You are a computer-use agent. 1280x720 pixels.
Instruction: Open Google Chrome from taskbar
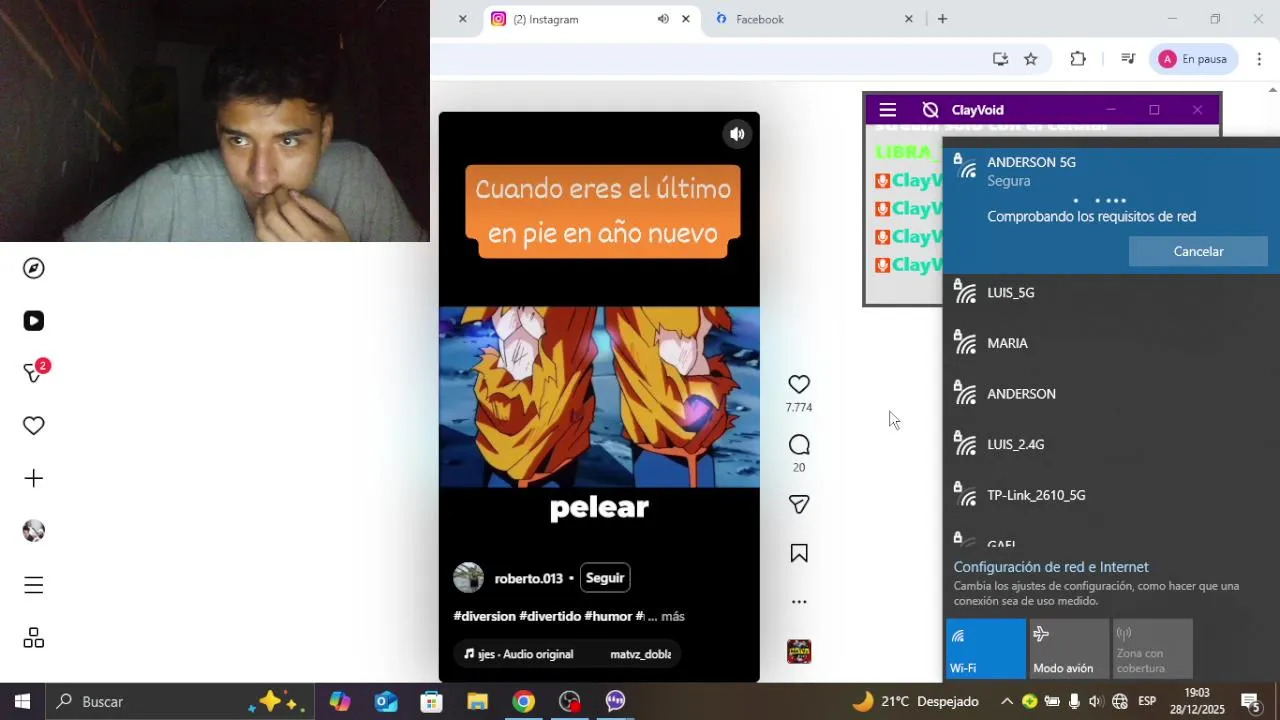pos(524,702)
